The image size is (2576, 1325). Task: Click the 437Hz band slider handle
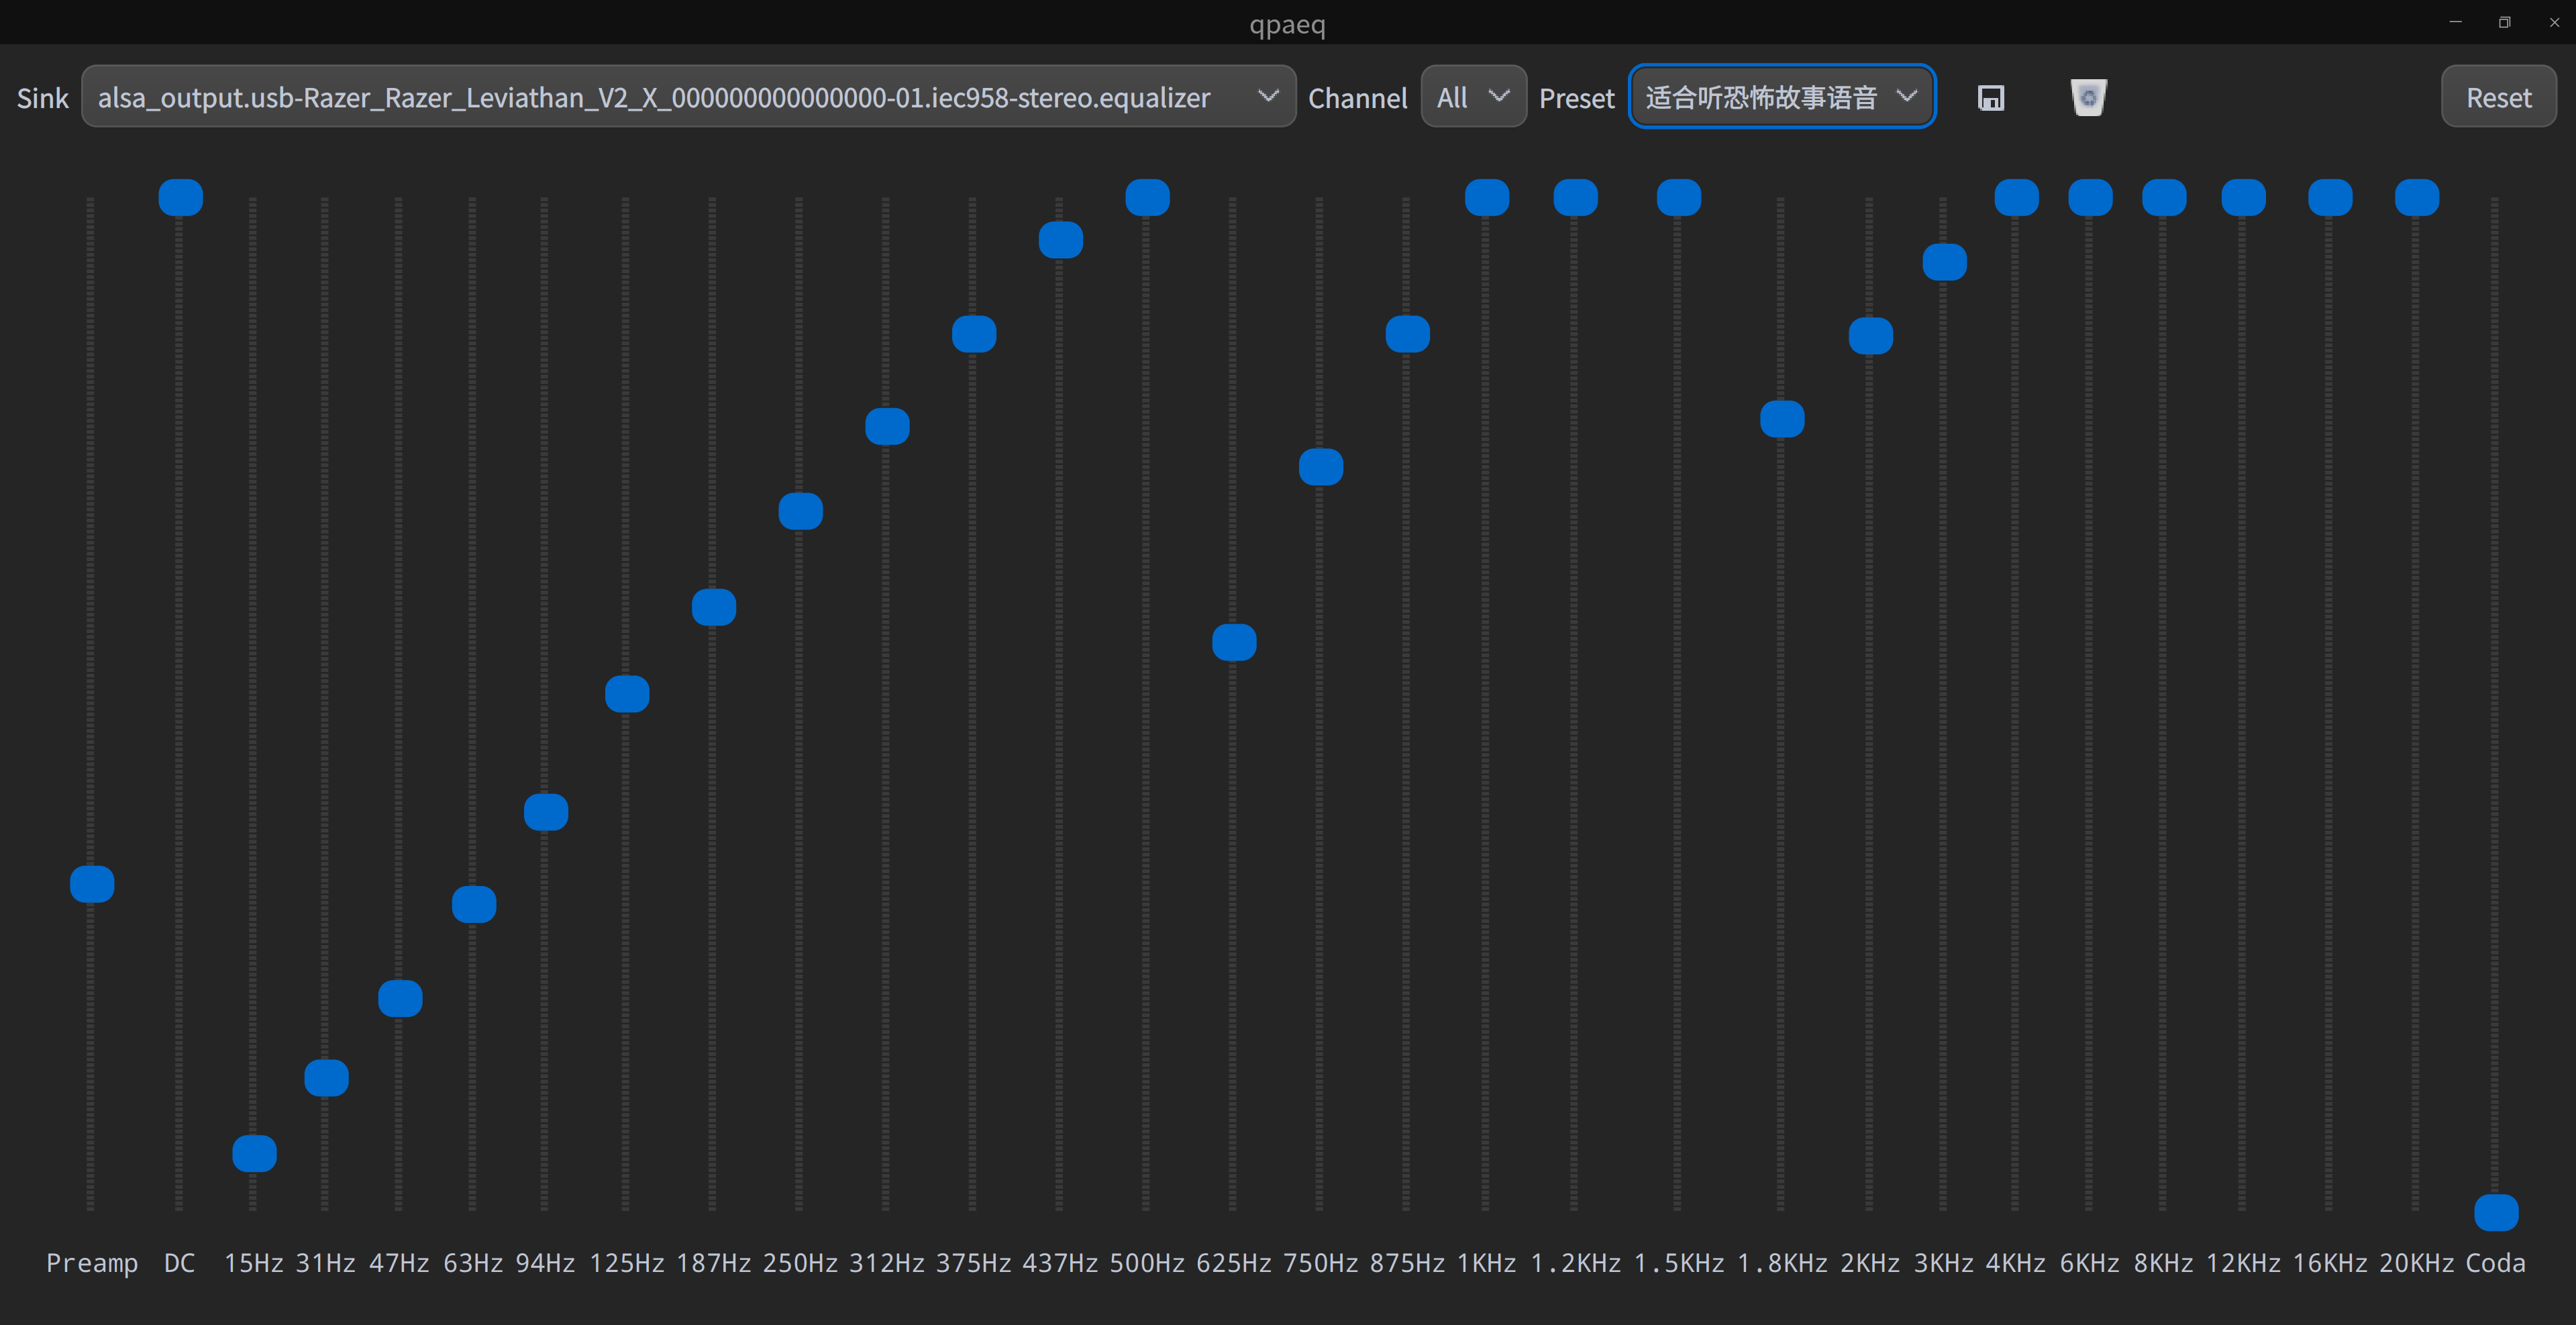tap(1060, 240)
